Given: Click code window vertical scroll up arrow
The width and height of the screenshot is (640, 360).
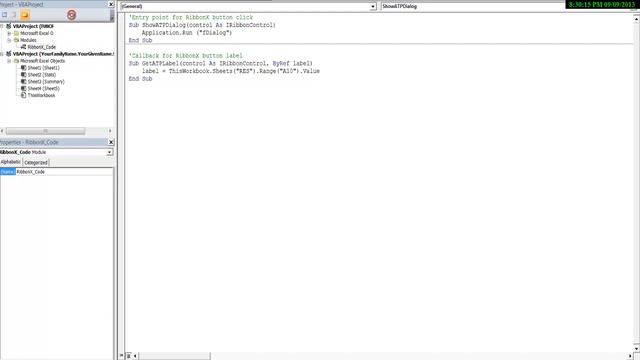Looking at the screenshot, I should point(636,19).
